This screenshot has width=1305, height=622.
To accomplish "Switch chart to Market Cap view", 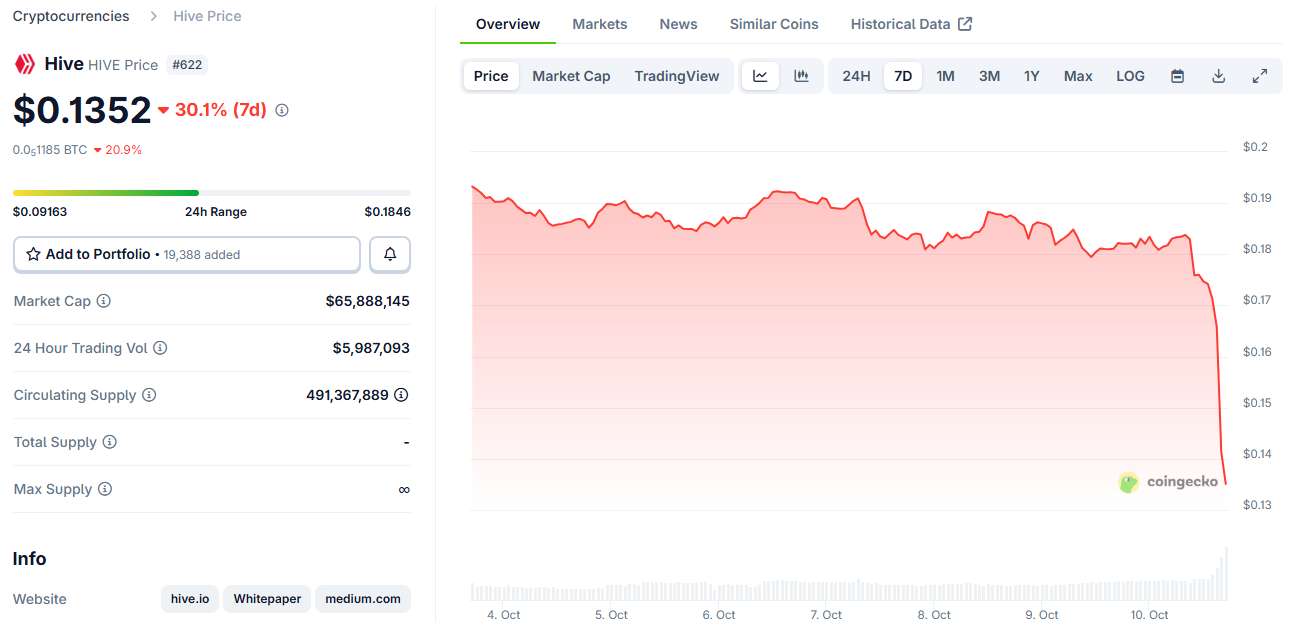I will click(571, 76).
